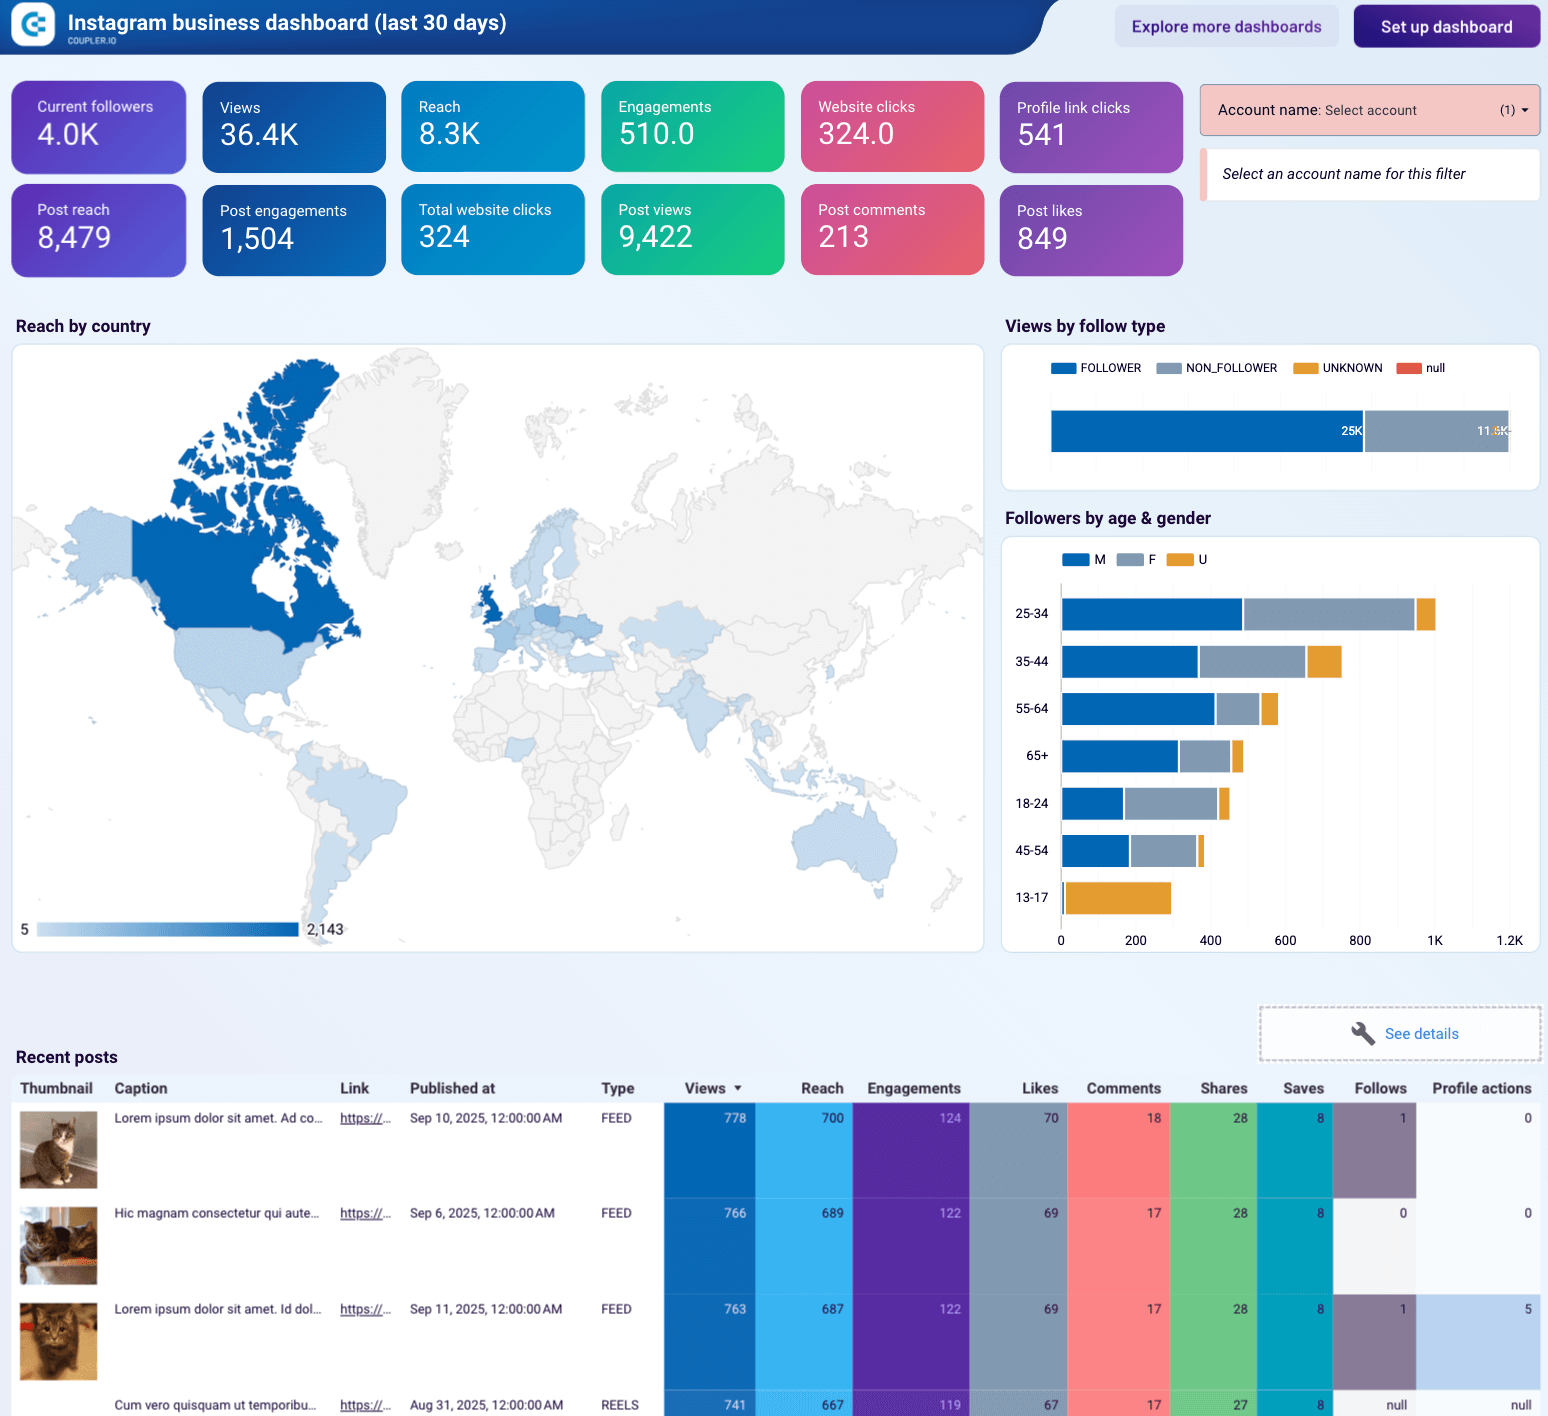Click the U gender legend swatch
Viewport: 1548px width, 1416px height.
(1180, 560)
